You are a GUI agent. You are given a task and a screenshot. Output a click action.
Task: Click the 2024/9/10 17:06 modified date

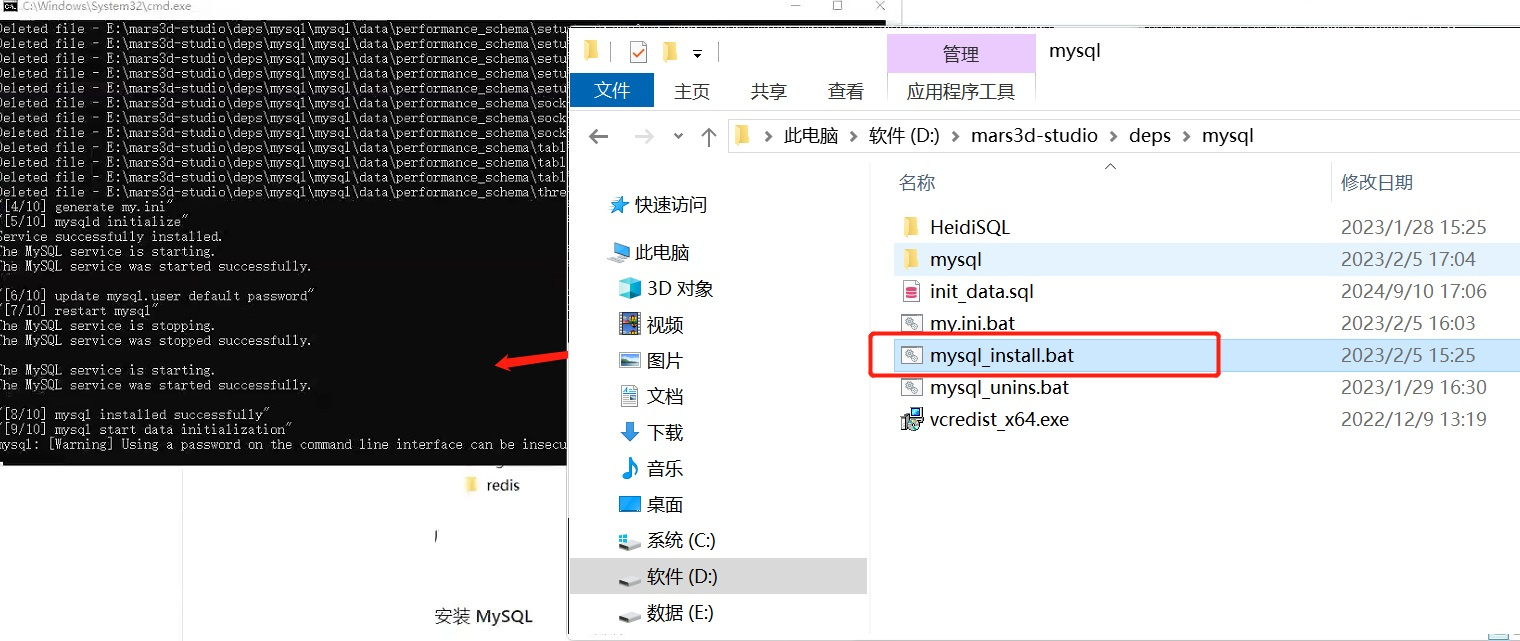1414,291
